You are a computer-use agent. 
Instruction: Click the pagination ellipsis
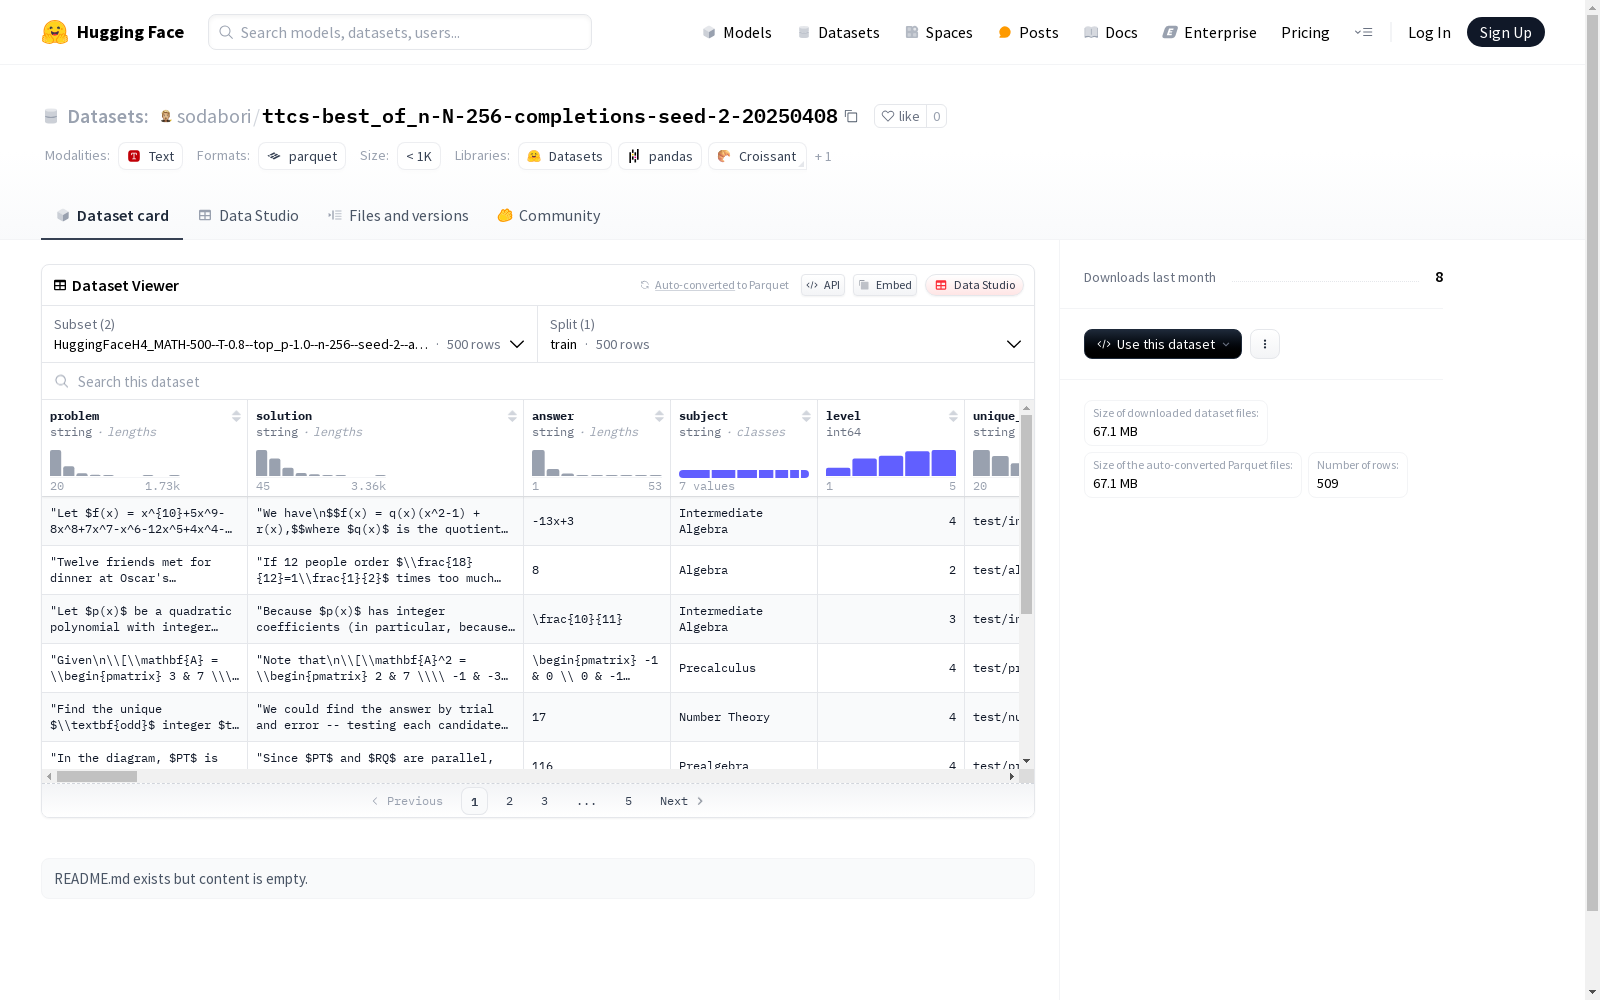[586, 801]
